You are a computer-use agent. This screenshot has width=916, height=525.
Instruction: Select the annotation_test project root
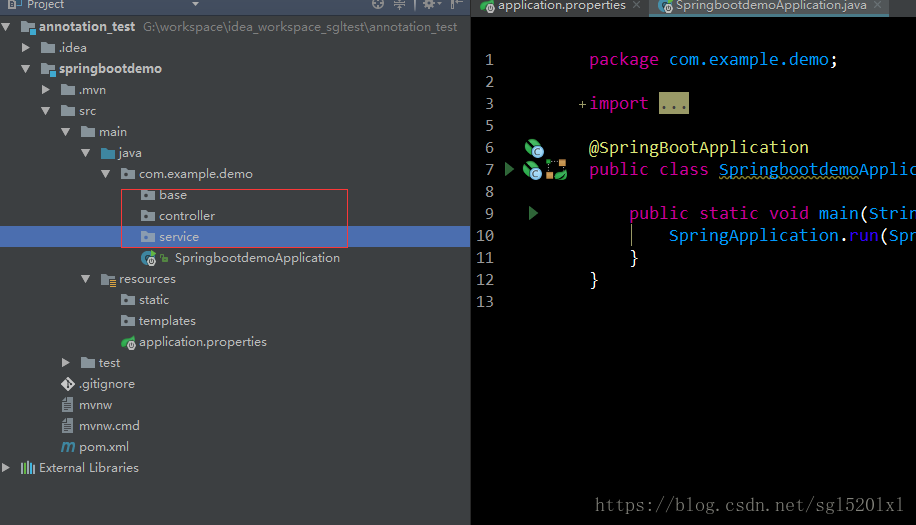(x=86, y=26)
